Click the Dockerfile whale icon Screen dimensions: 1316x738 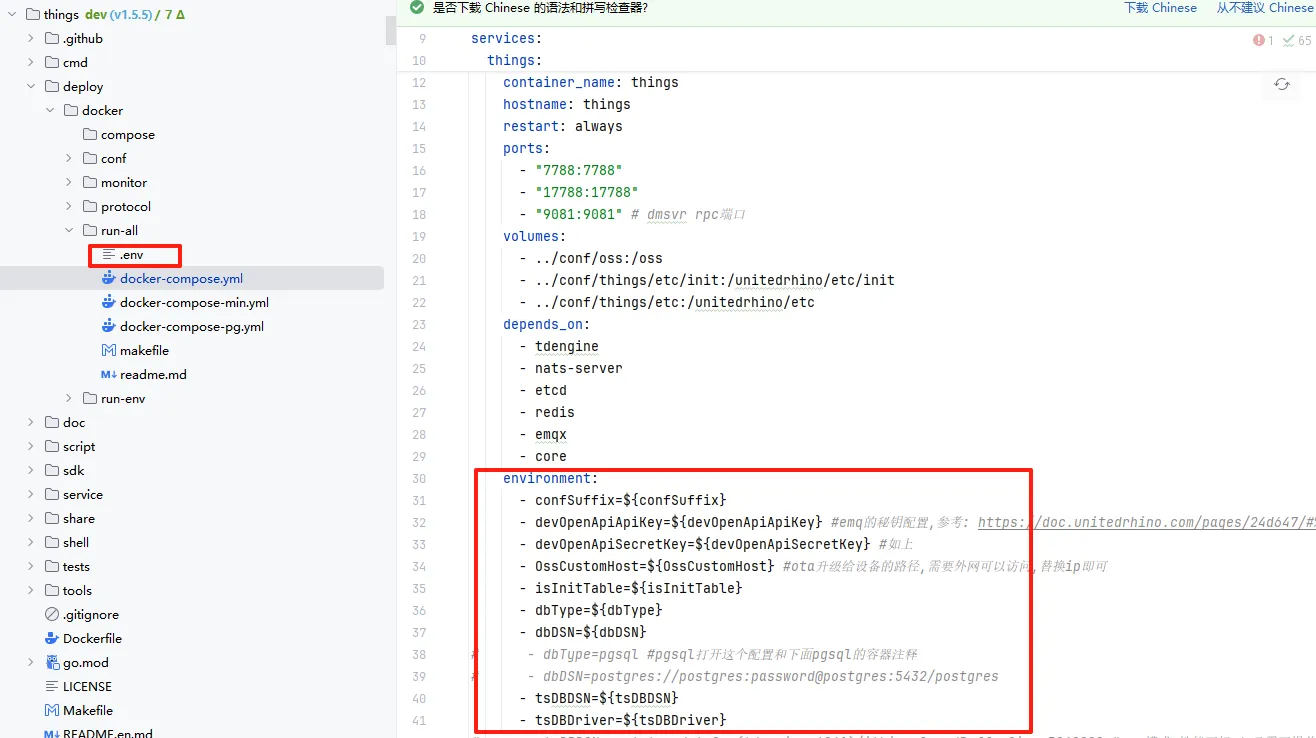[x=52, y=639]
